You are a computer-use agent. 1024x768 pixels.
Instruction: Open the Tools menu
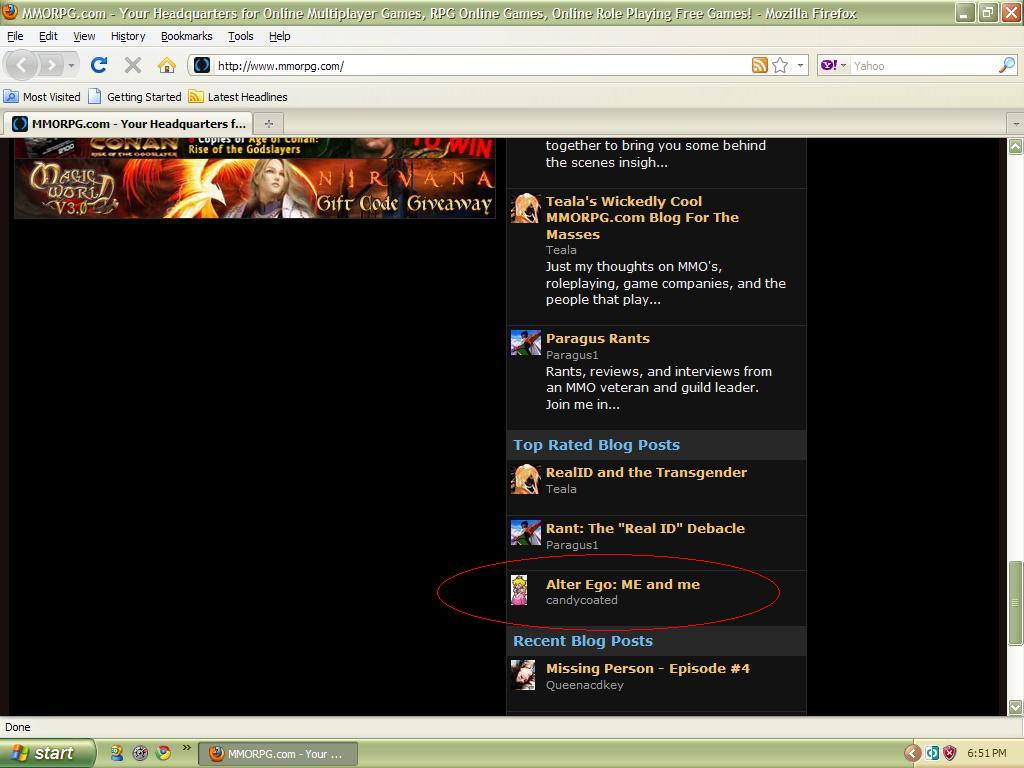click(240, 36)
